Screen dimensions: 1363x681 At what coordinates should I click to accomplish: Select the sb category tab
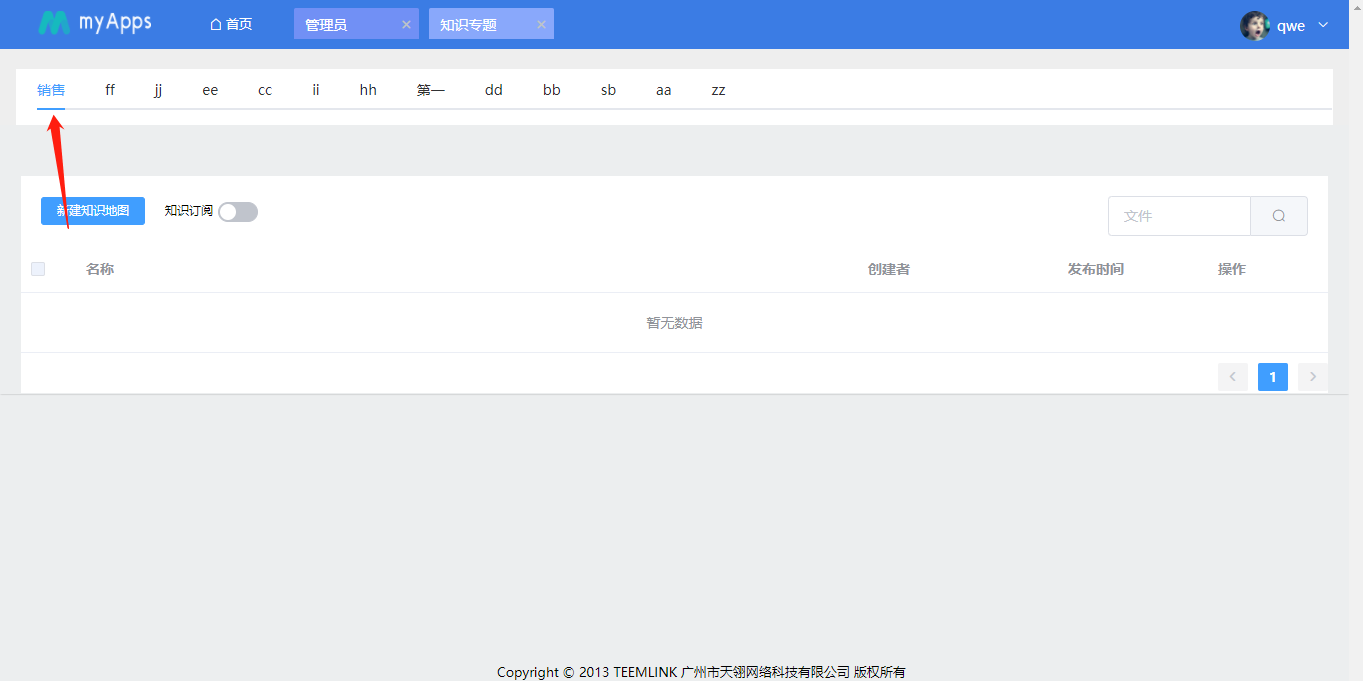tap(608, 90)
